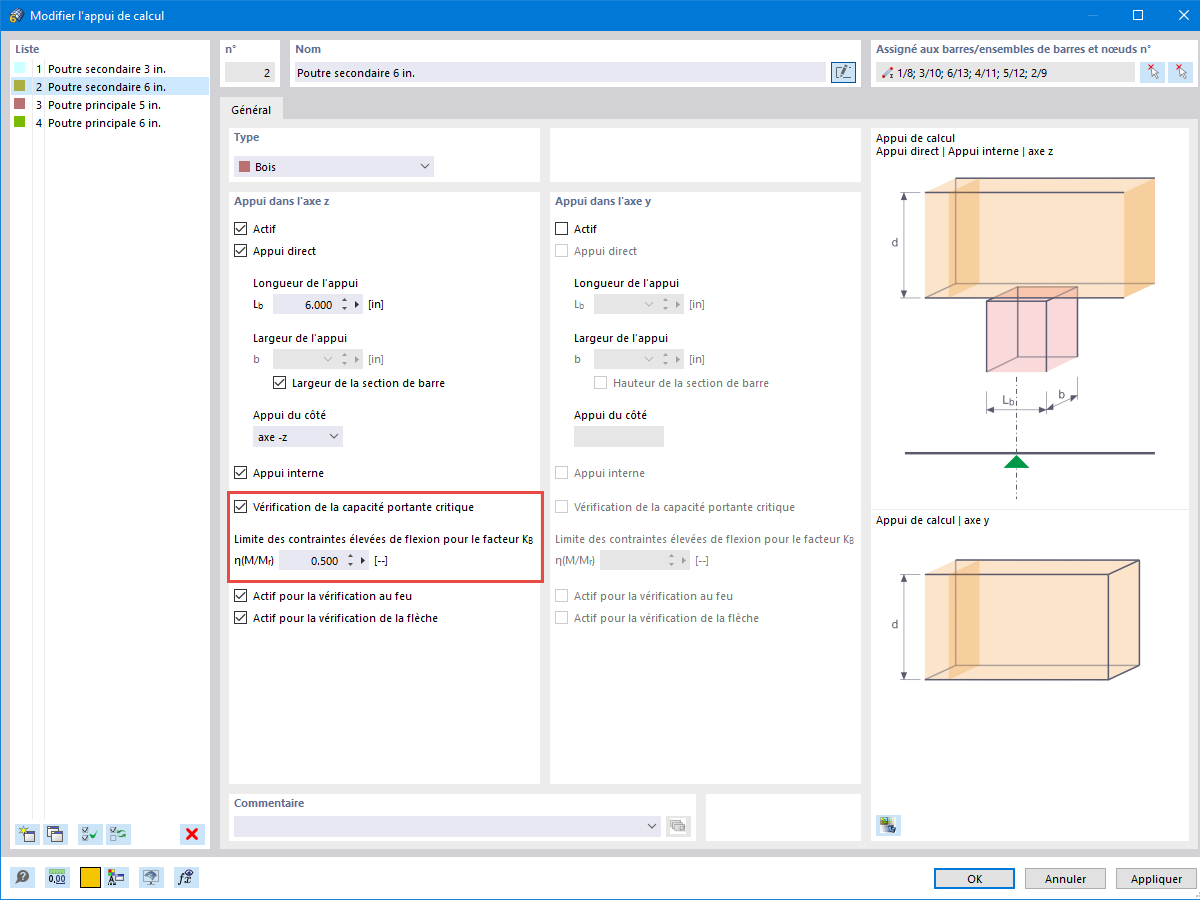
Task: Click the graphic settings icon below the diagram
Action: (888, 825)
